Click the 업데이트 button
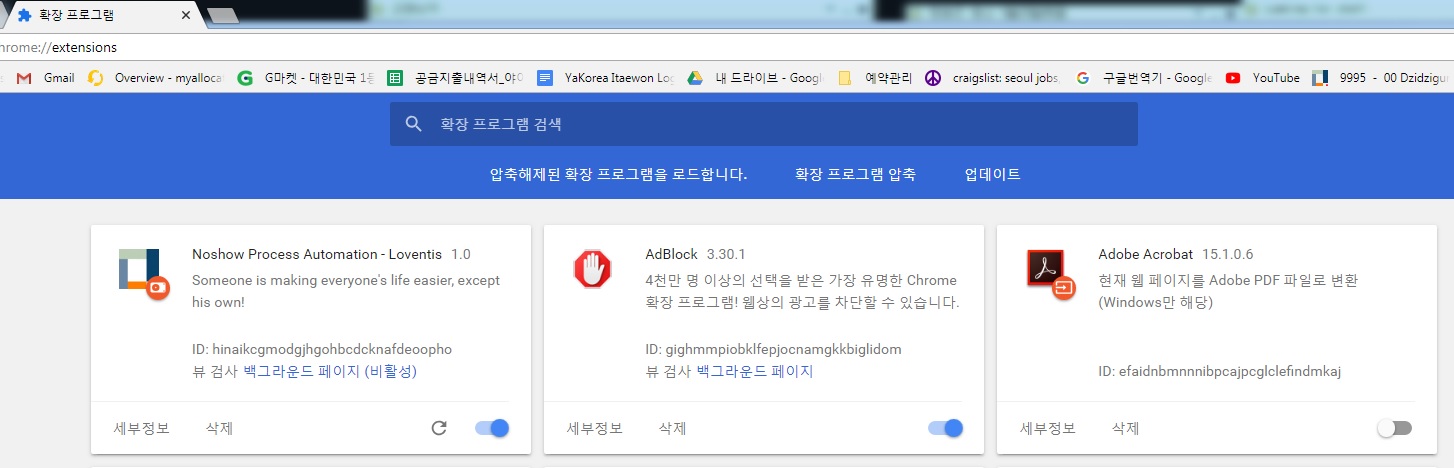Image resolution: width=1454 pixels, height=468 pixels. pos(992,174)
